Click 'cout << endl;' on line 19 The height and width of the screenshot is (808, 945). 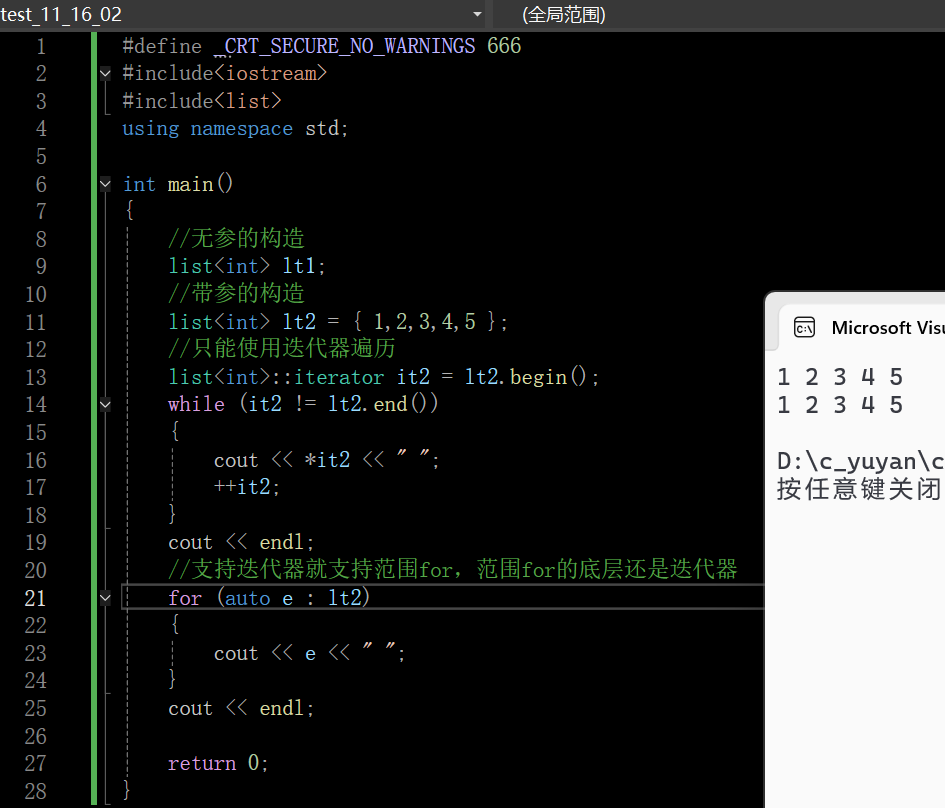(x=241, y=542)
